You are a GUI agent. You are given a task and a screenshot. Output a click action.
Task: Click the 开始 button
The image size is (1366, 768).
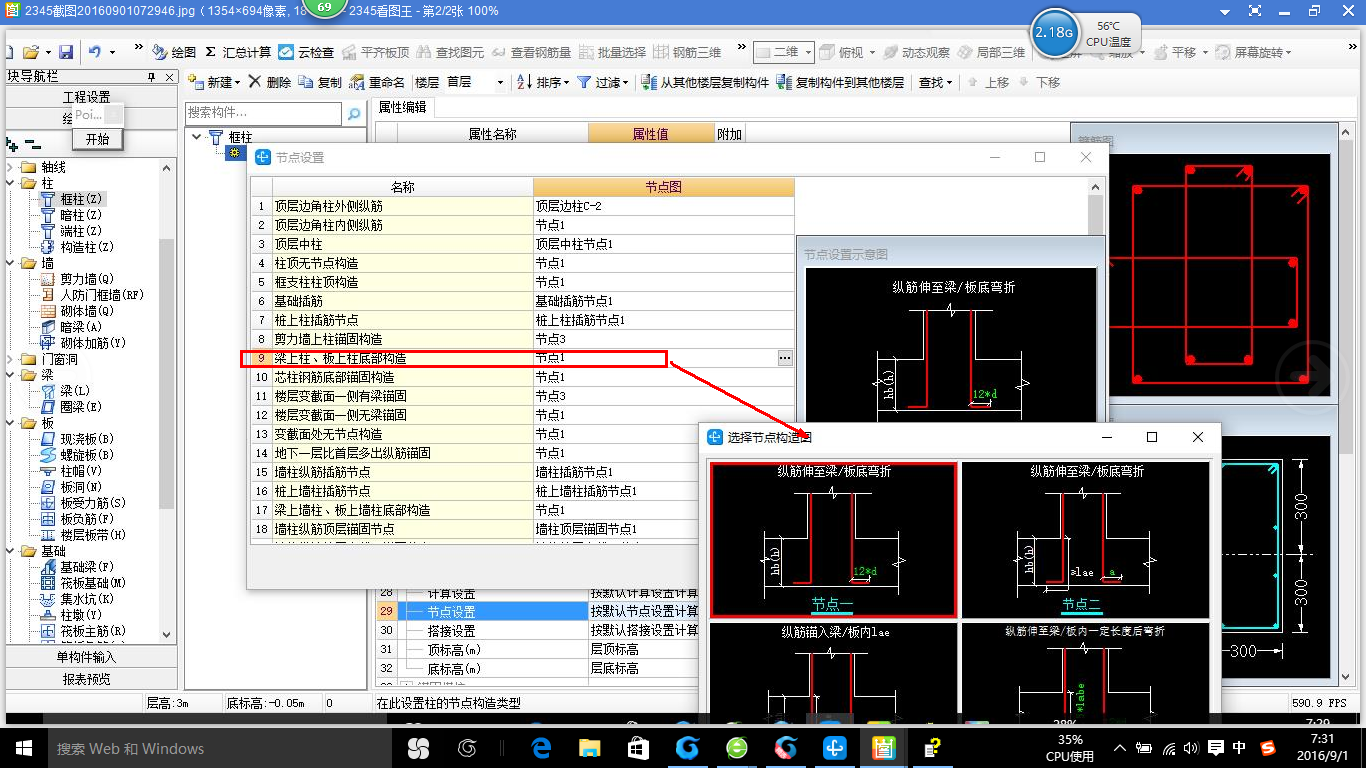[x=97, y=139]
